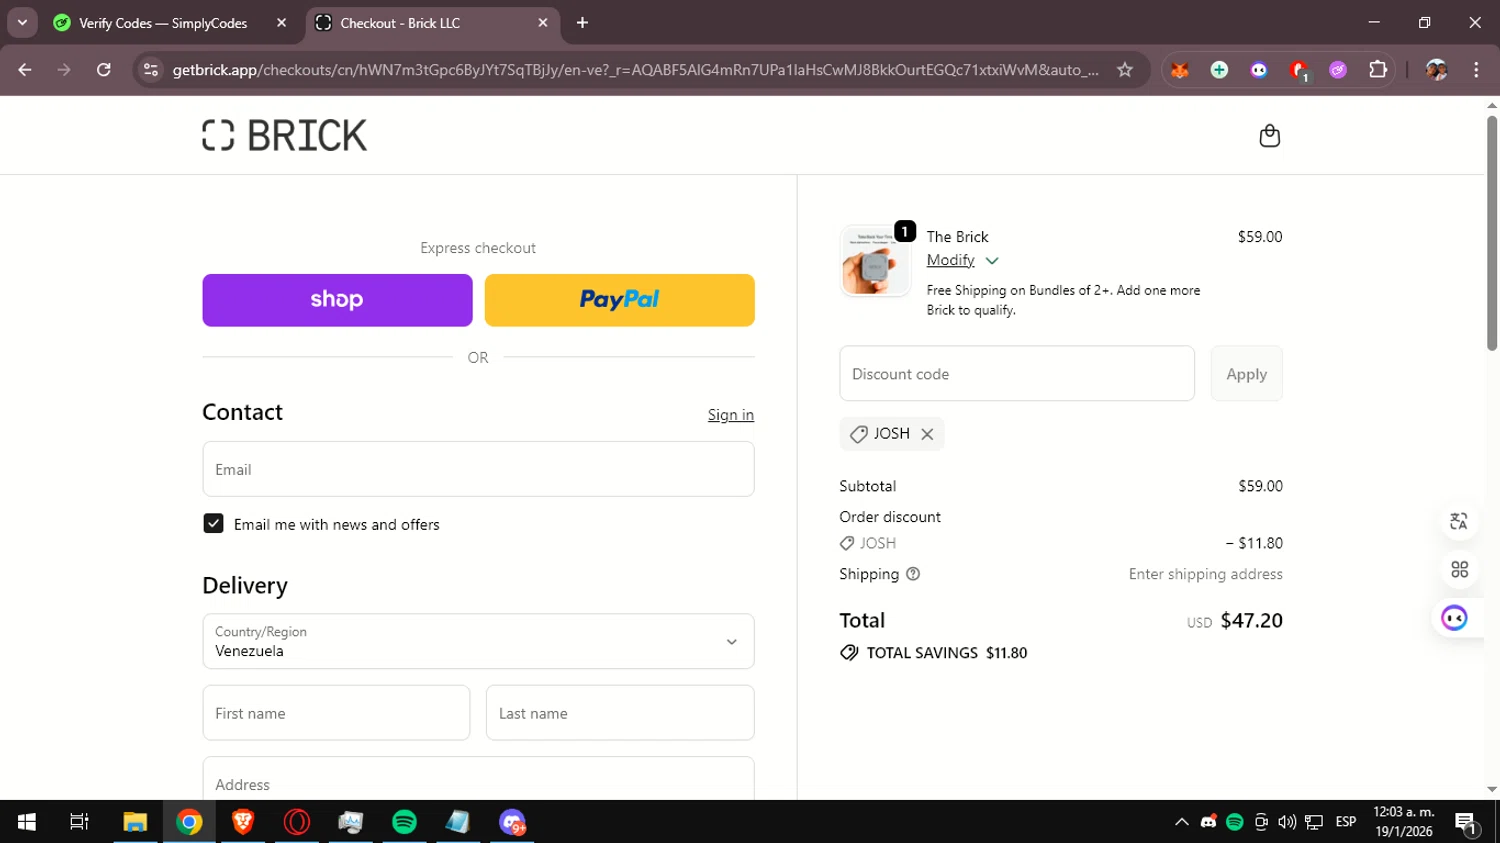This screenshot has width=1500, height=843.
Task: Open the tab search dropdown arrow
Action: [22, 22]
